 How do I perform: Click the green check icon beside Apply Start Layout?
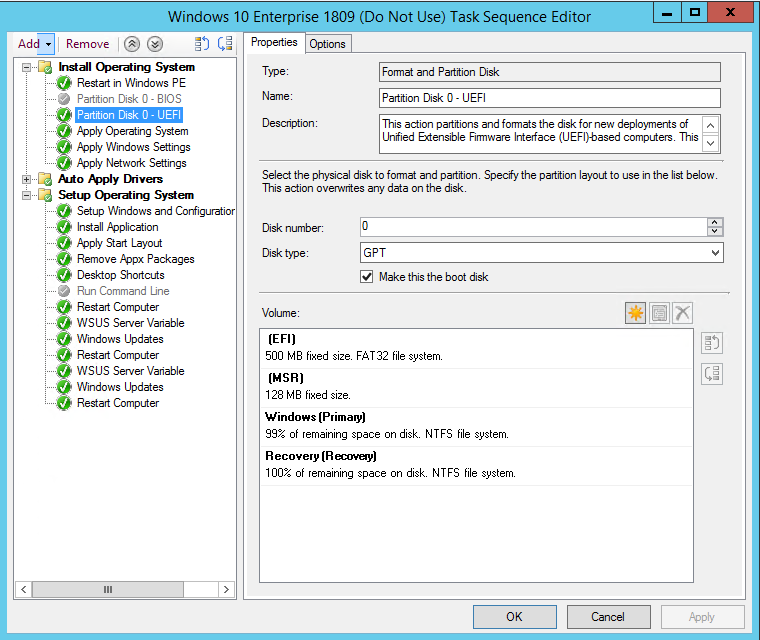point(64,243)
